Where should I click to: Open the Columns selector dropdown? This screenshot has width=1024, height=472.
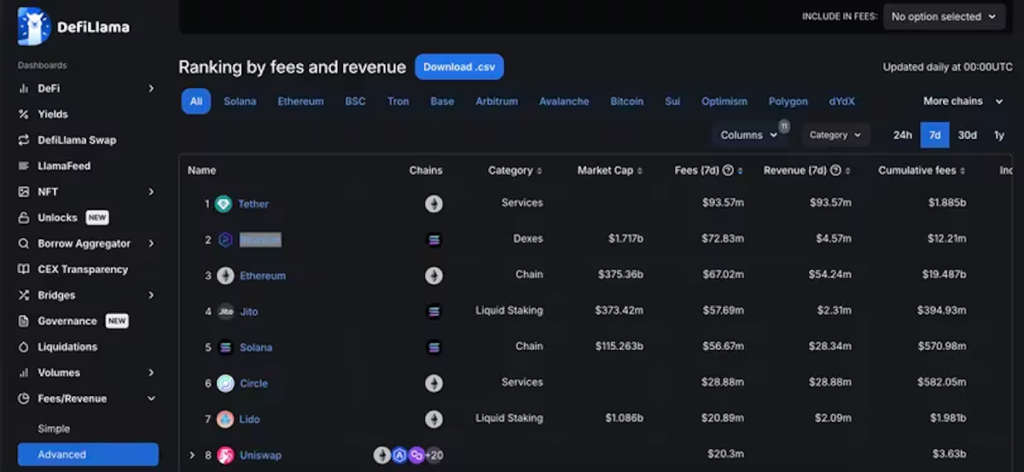[748, 135]
